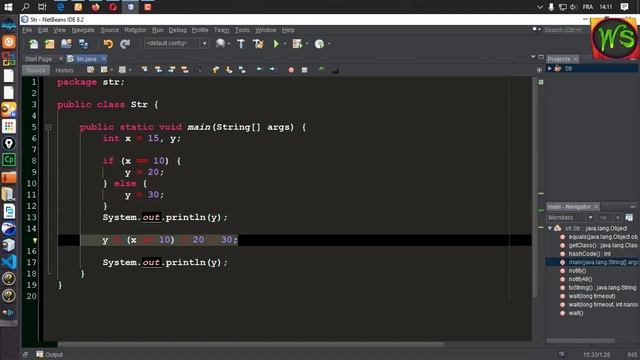Image resolution: width=640 pixels, height=360 pixels.
Task: Open the Output window icon in status bar
Action: [40, 354]
